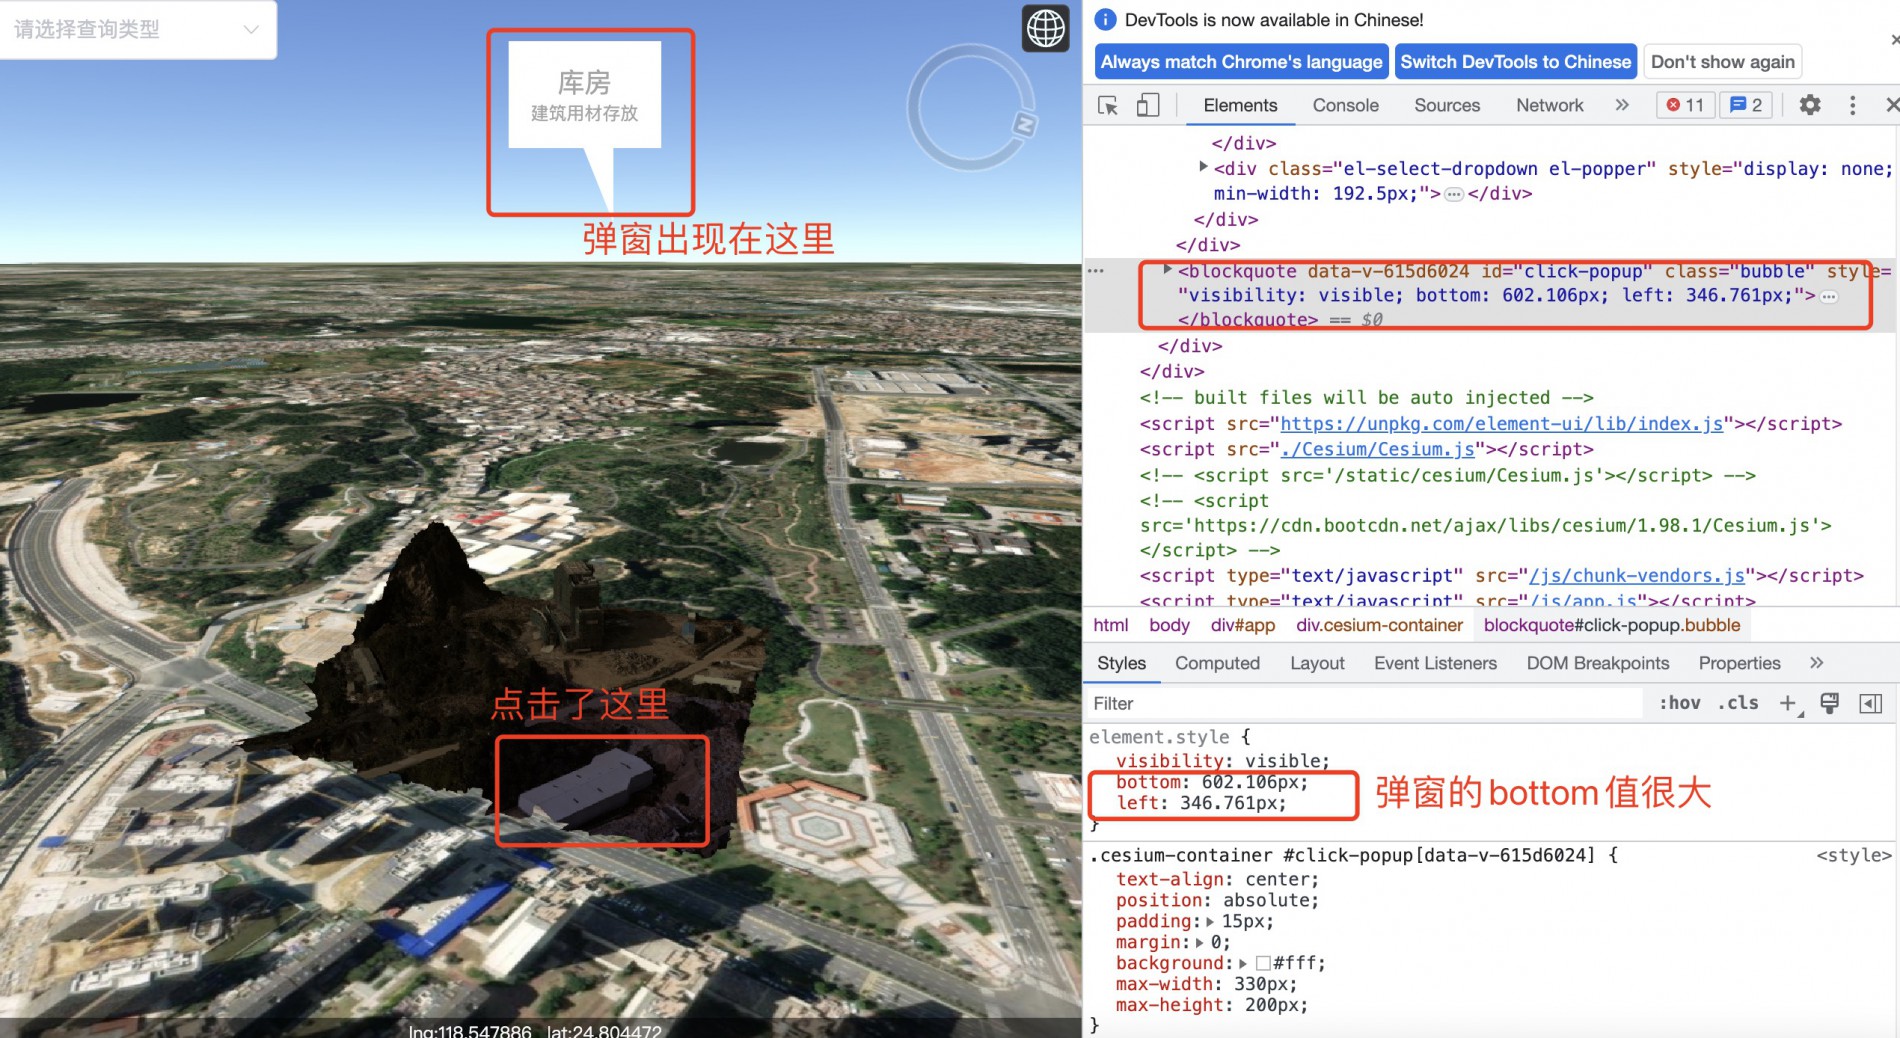This screenshot has height=1038, width=1900.
Task: Click the text-align: center declaration
Action: 1217,880
